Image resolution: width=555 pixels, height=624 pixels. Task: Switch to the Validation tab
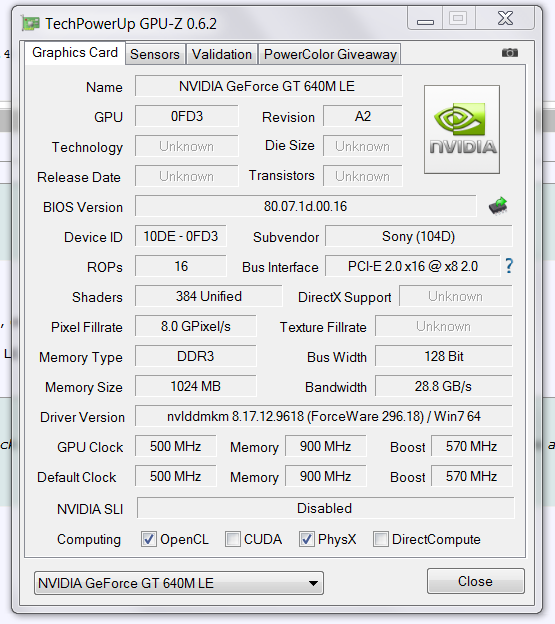222,54
